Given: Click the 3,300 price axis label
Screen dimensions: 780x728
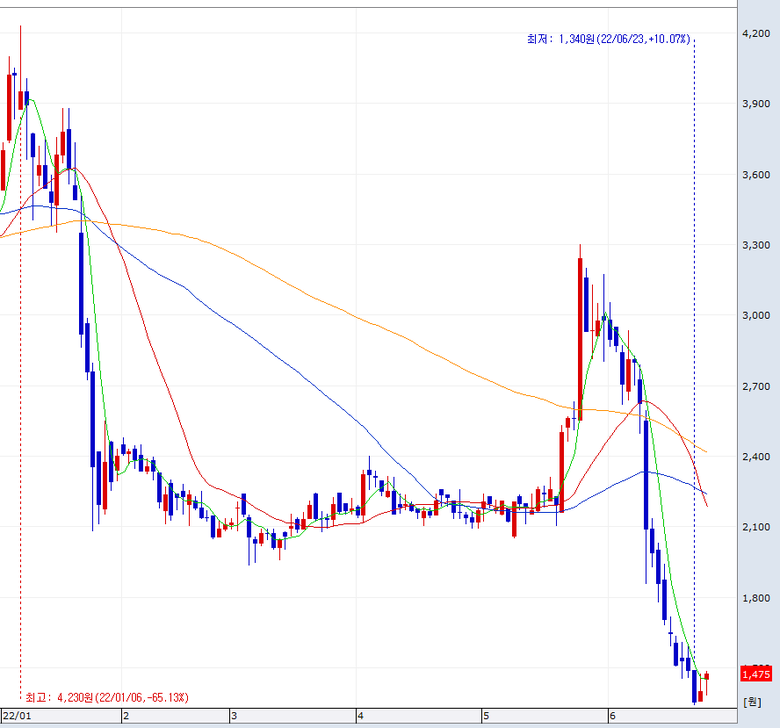Looking at the screenshot, I should pos(756,245).
